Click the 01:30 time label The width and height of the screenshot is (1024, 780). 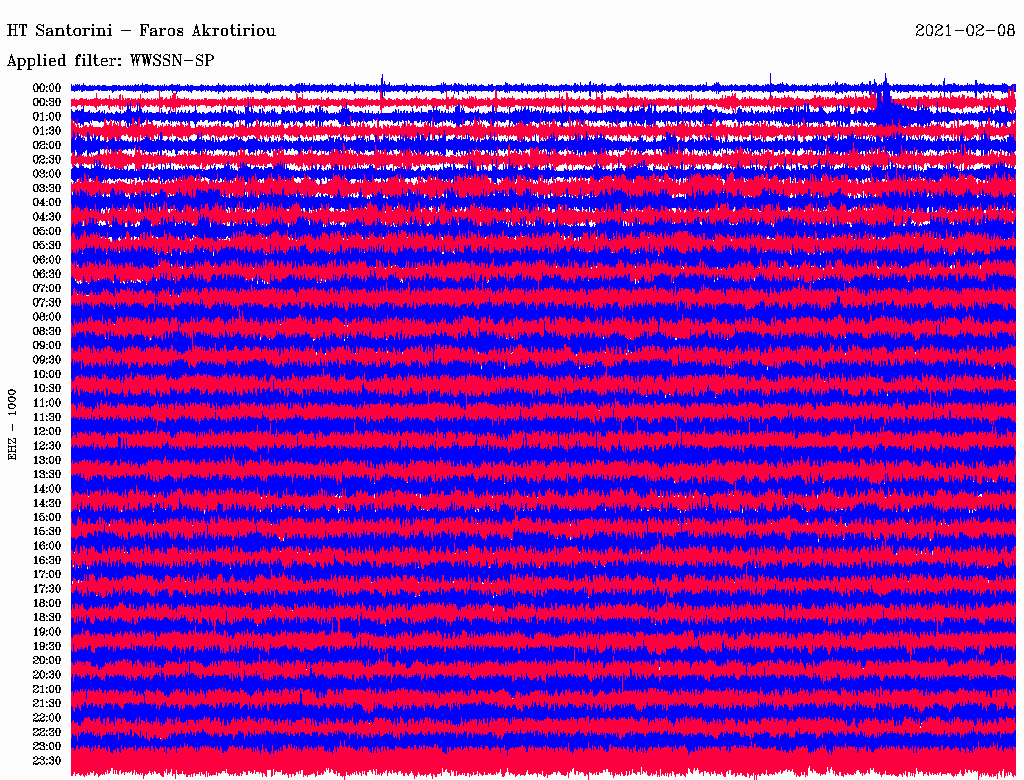[47, 131]
